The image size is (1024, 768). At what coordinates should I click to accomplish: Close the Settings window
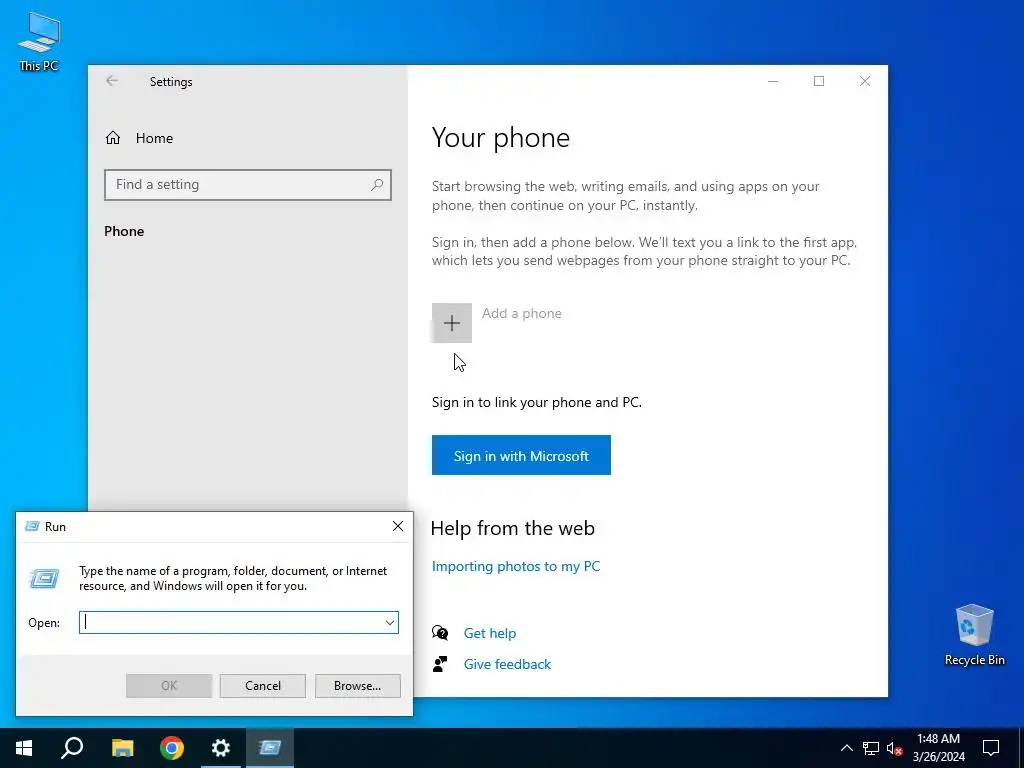865,81
